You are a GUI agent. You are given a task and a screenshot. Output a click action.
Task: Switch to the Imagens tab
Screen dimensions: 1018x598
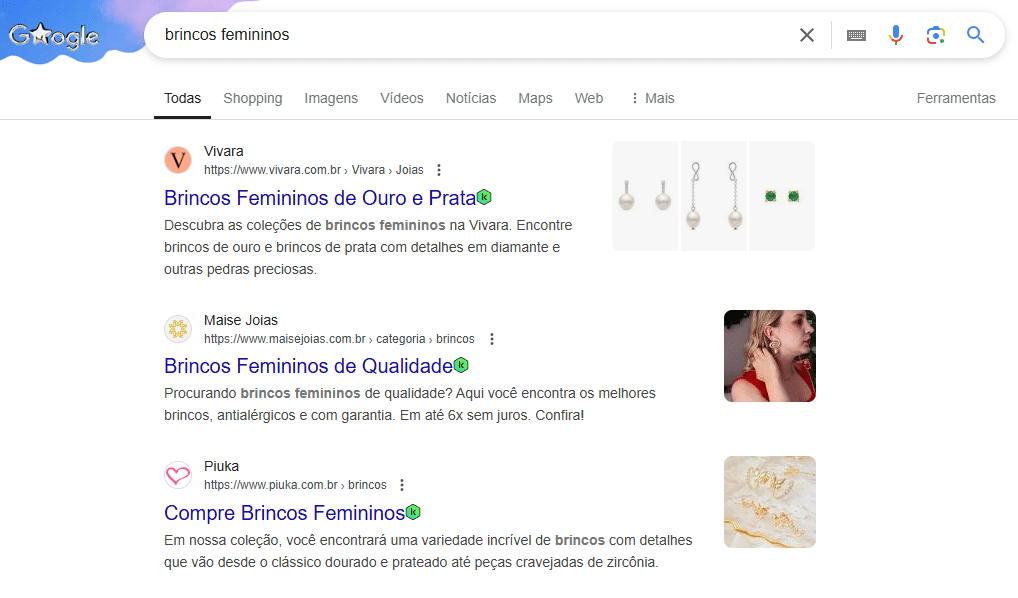331,98
